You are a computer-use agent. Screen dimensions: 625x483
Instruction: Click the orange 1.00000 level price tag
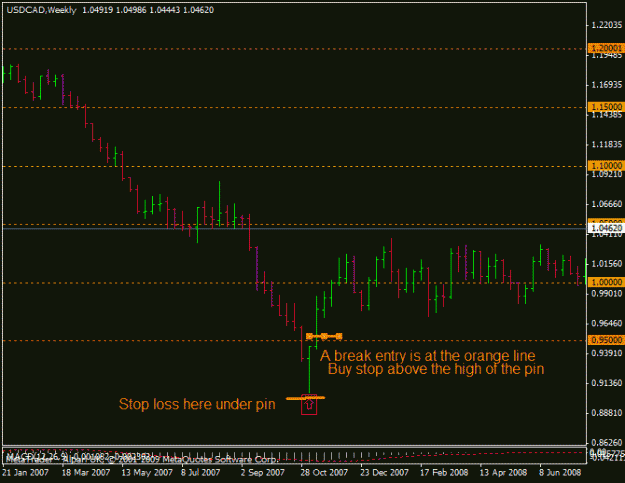(605, 282)
